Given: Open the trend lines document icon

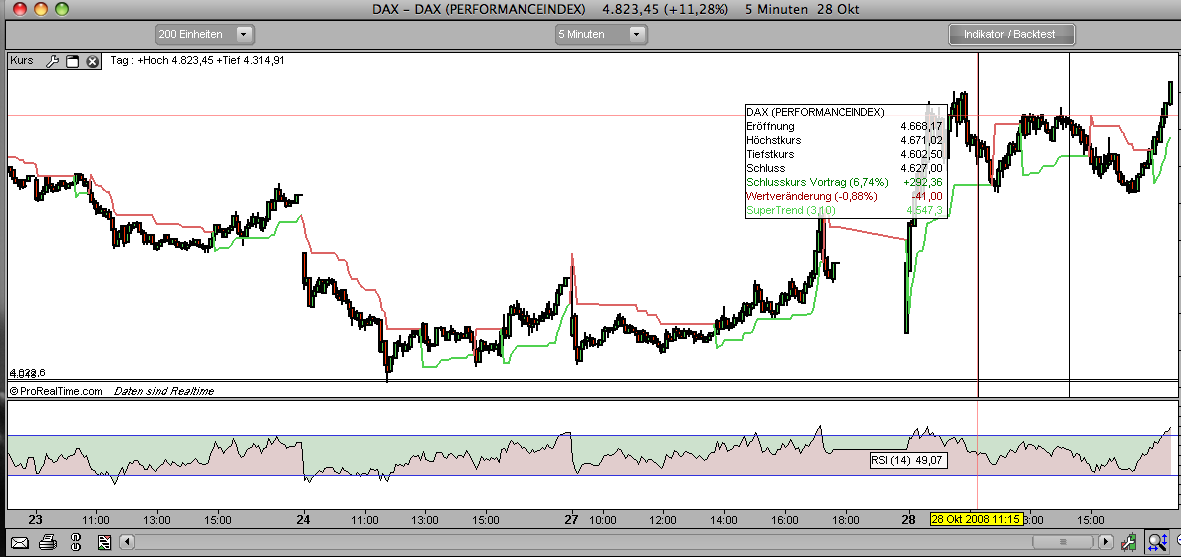Looking at the screenshot, I should click(x=104, y=542).
